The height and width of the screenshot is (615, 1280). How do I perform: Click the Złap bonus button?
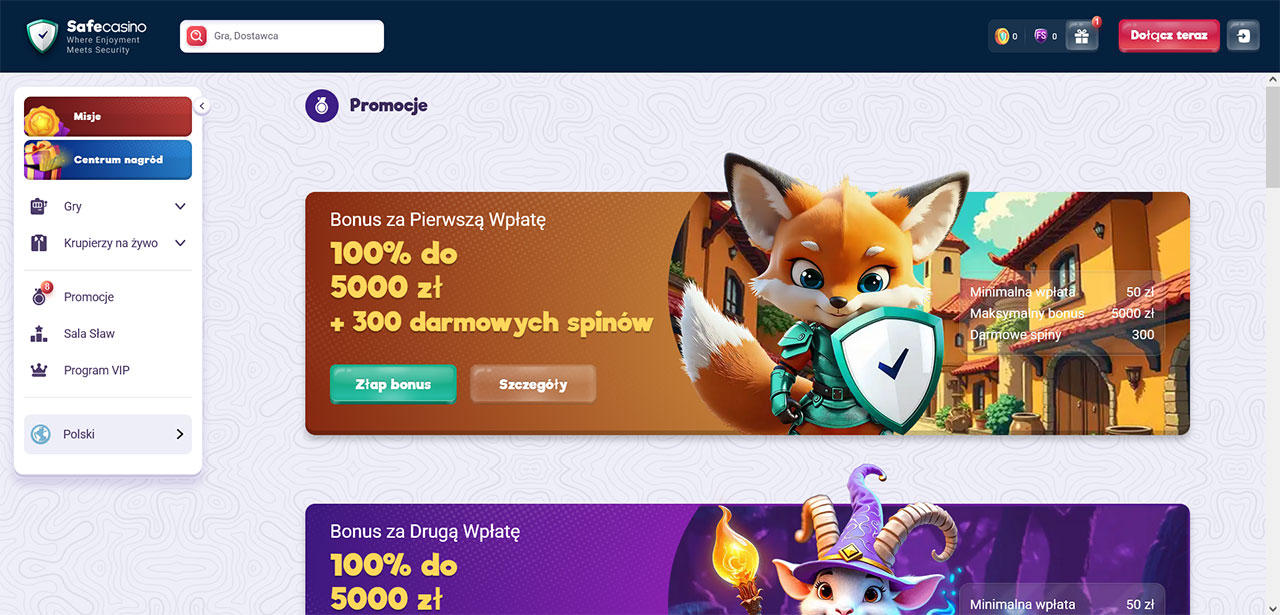click(x=393, y=384)
